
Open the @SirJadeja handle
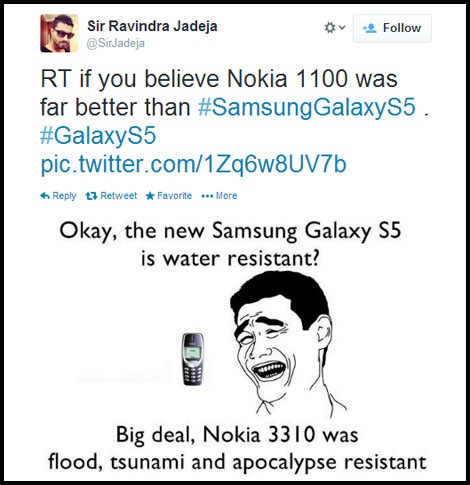pyautogui.click(x=115, y=43)
